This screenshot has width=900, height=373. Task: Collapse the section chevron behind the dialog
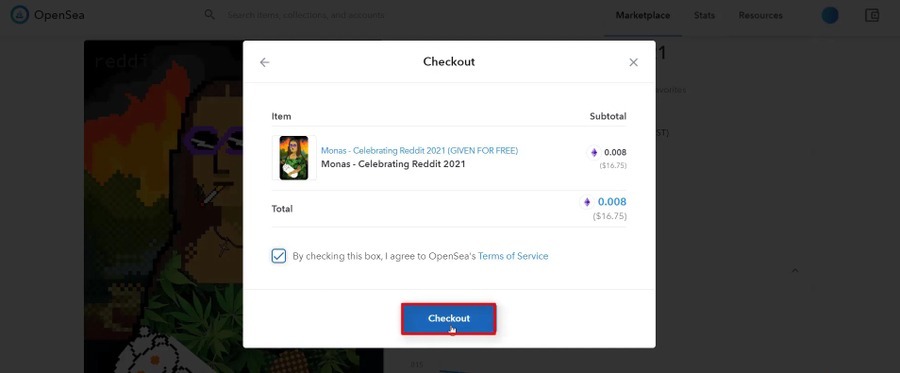coord(795,270)
